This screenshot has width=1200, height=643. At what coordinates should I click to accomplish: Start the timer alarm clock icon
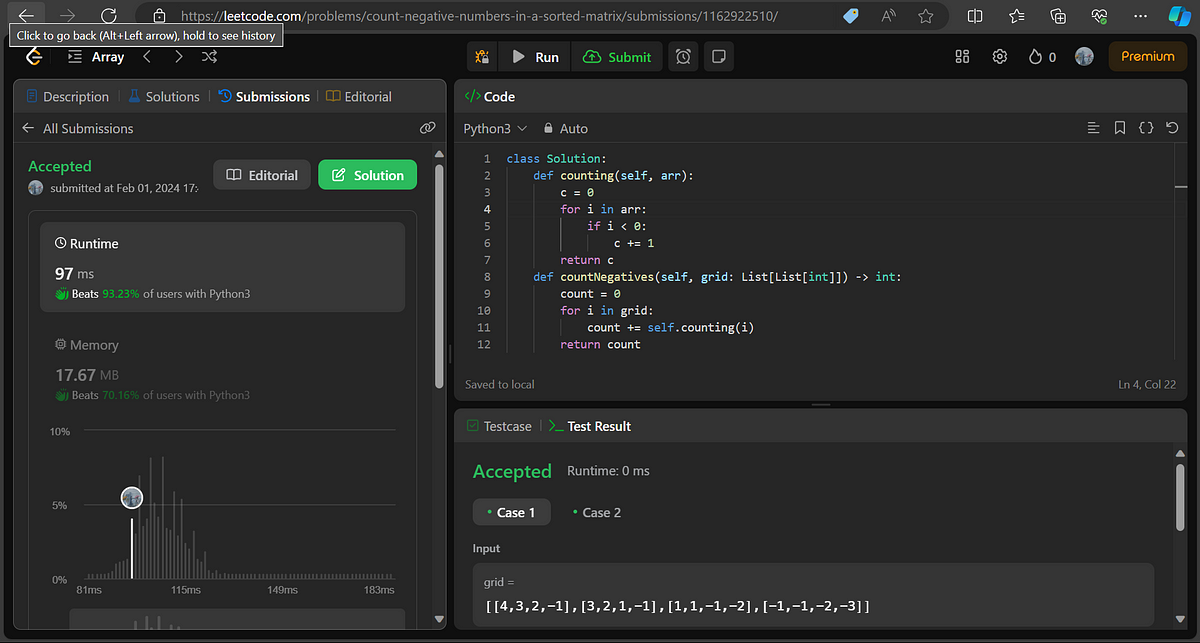[683, 57]
